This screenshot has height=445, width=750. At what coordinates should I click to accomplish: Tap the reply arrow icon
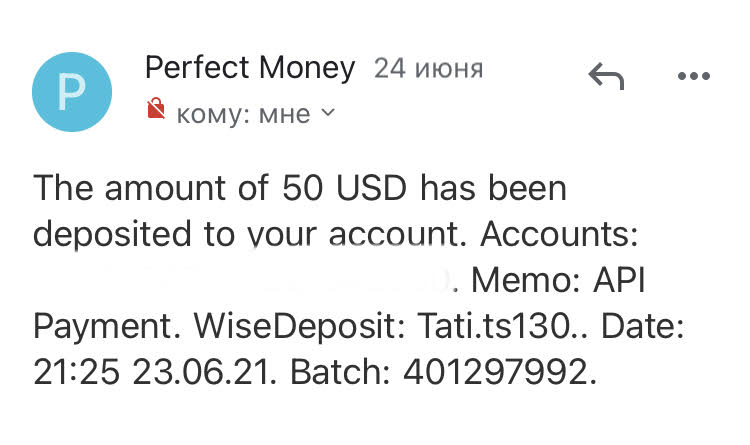click(606, 75)
